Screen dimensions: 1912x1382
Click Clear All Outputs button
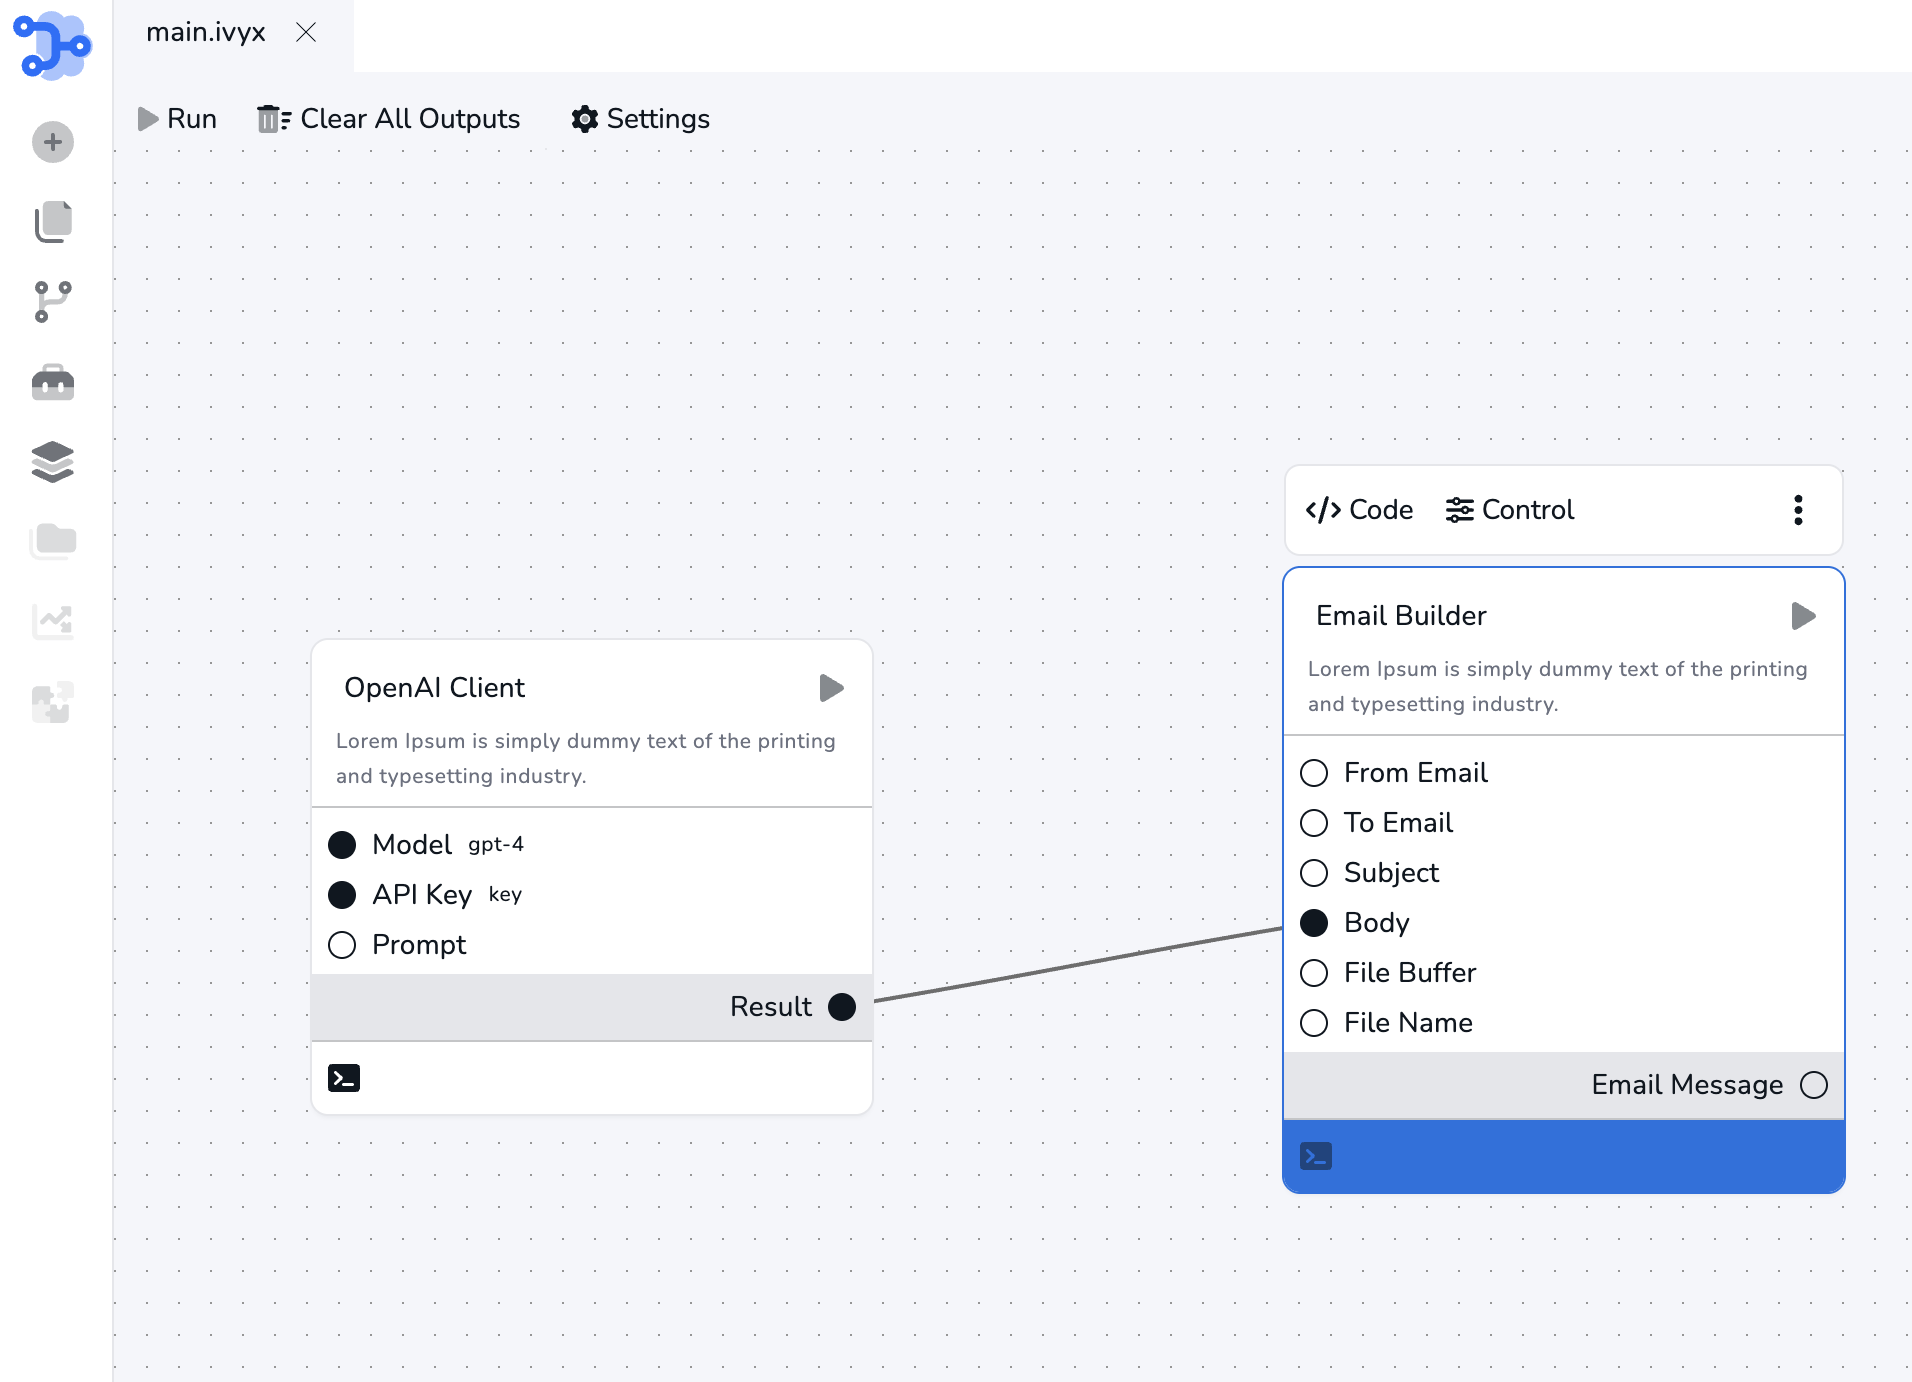[x=389, y=119]
